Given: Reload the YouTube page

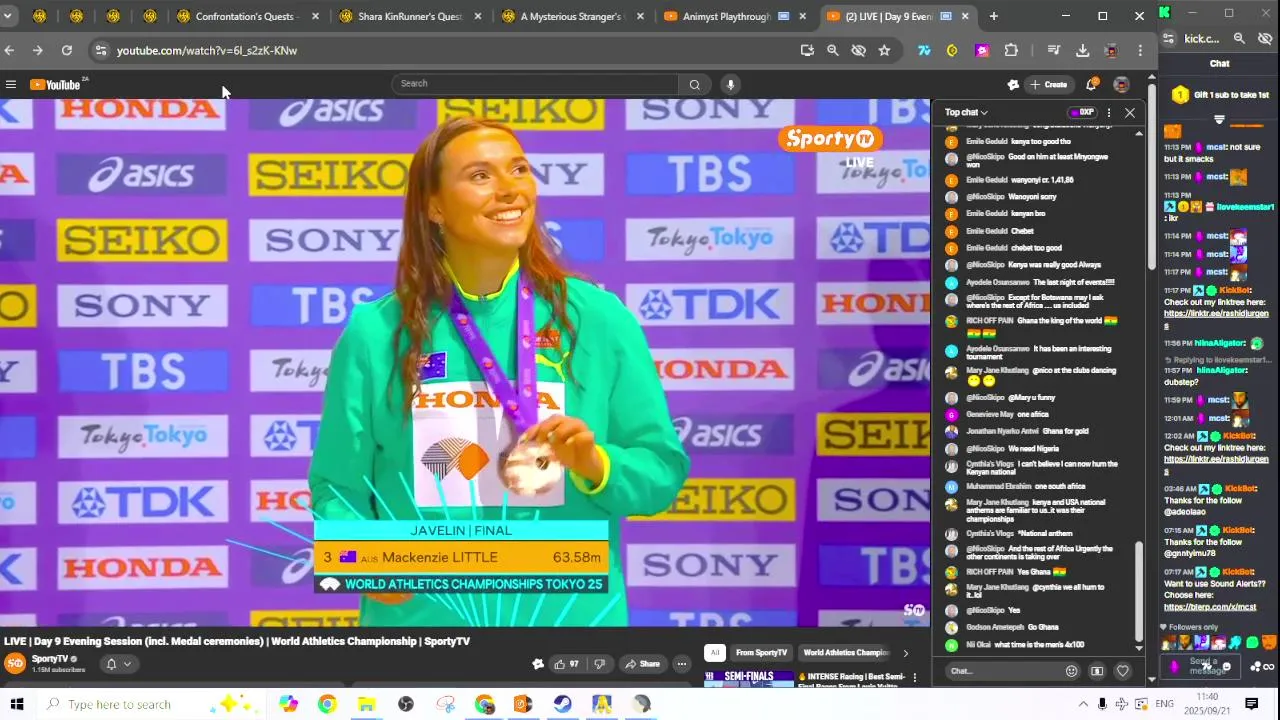Looking at the screenshot, I should [66, 50].
